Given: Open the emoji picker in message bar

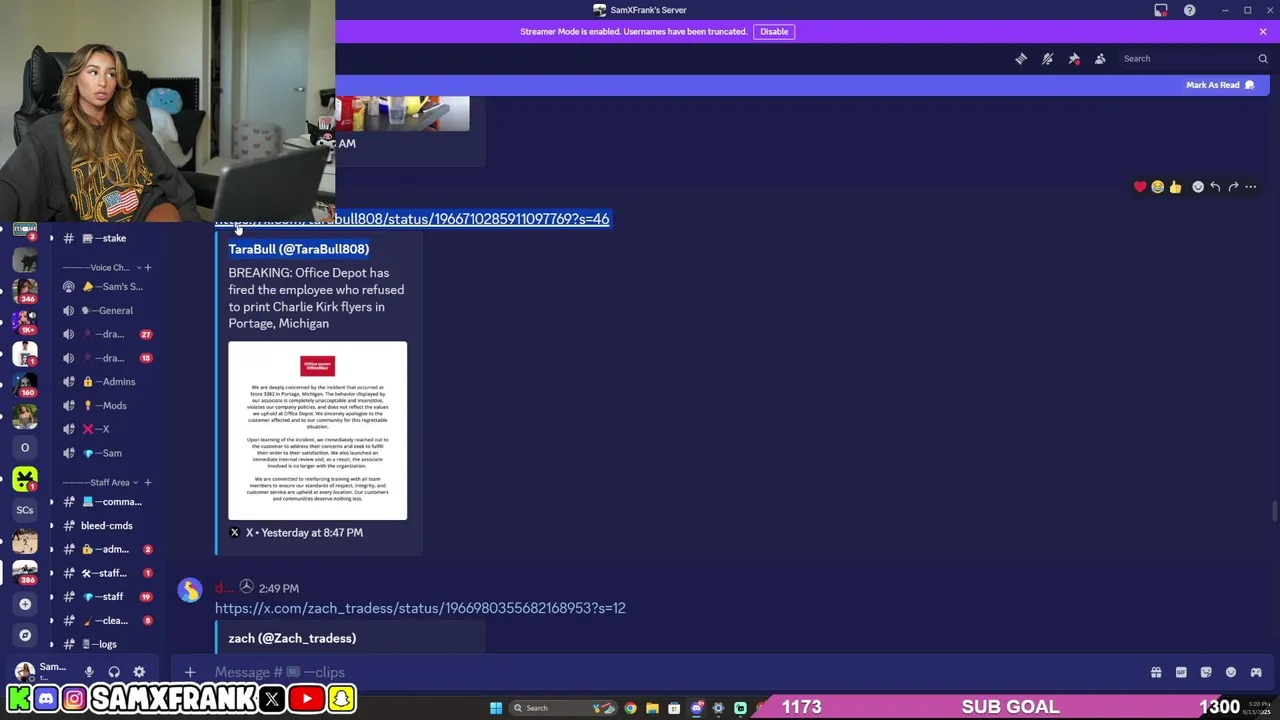Looking at the screenshot, I should (x=1231, y=672).
